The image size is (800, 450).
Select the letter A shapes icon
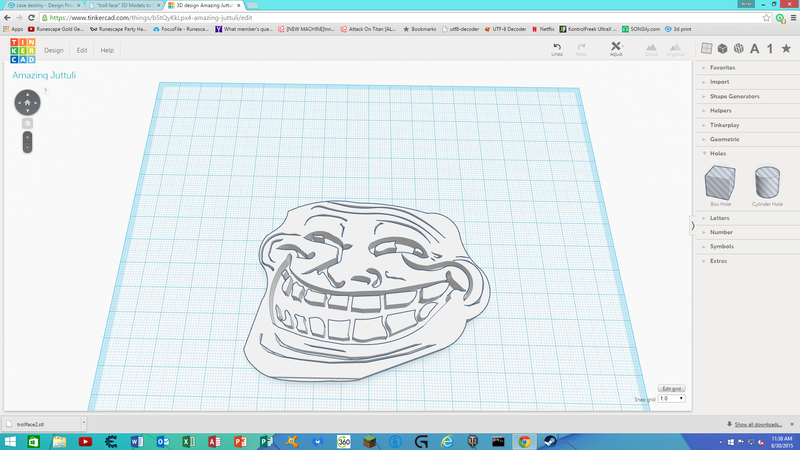tap(755, 48)
